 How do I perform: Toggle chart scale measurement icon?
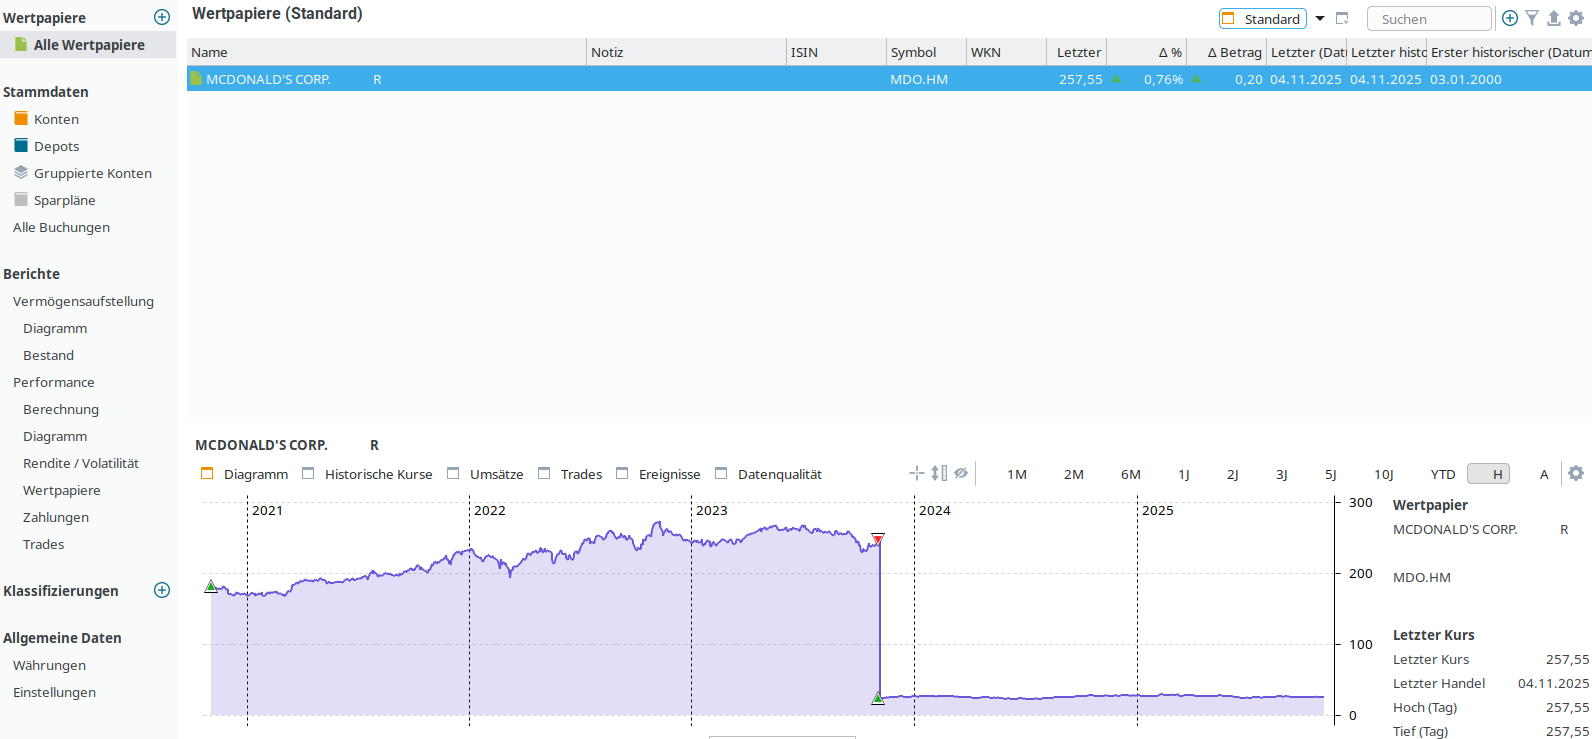tap(938, 473)
